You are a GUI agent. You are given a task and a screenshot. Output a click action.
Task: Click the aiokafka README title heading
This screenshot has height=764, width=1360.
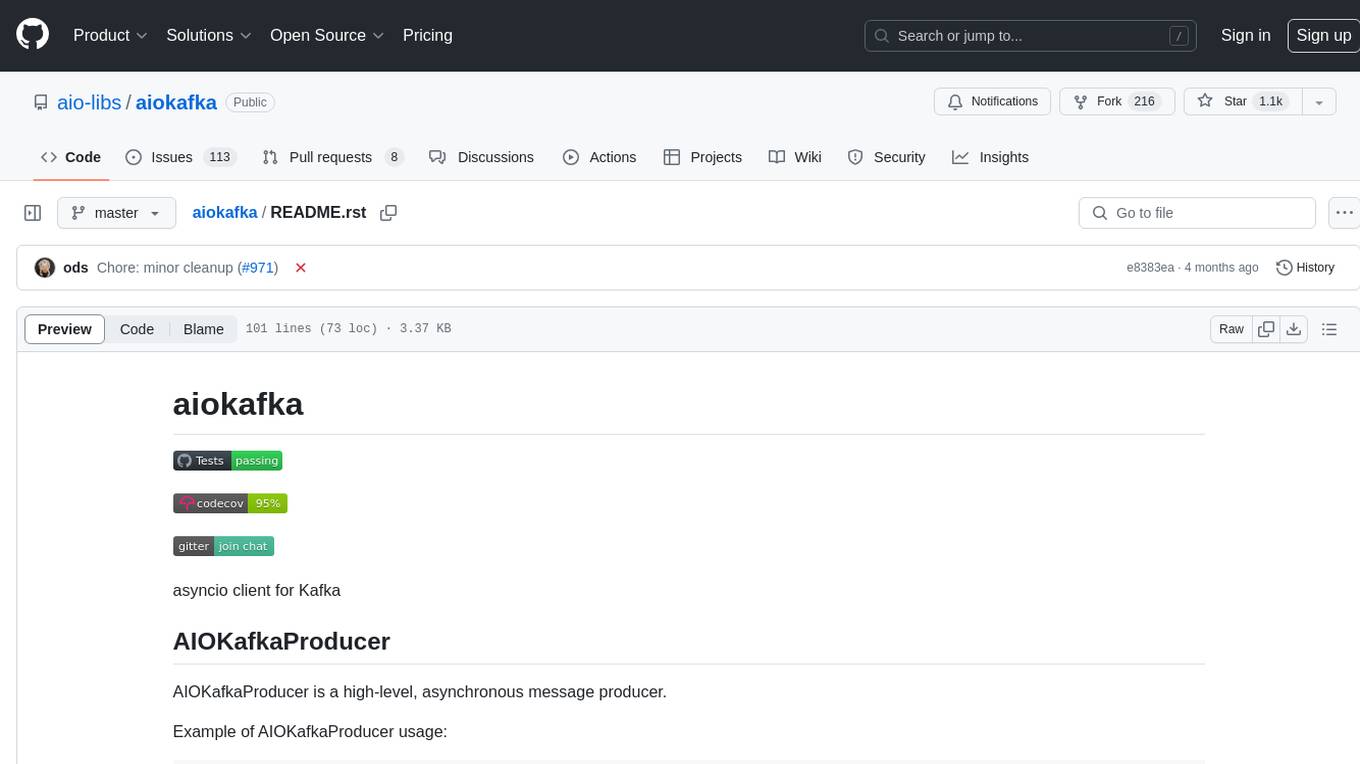point(238,404)
